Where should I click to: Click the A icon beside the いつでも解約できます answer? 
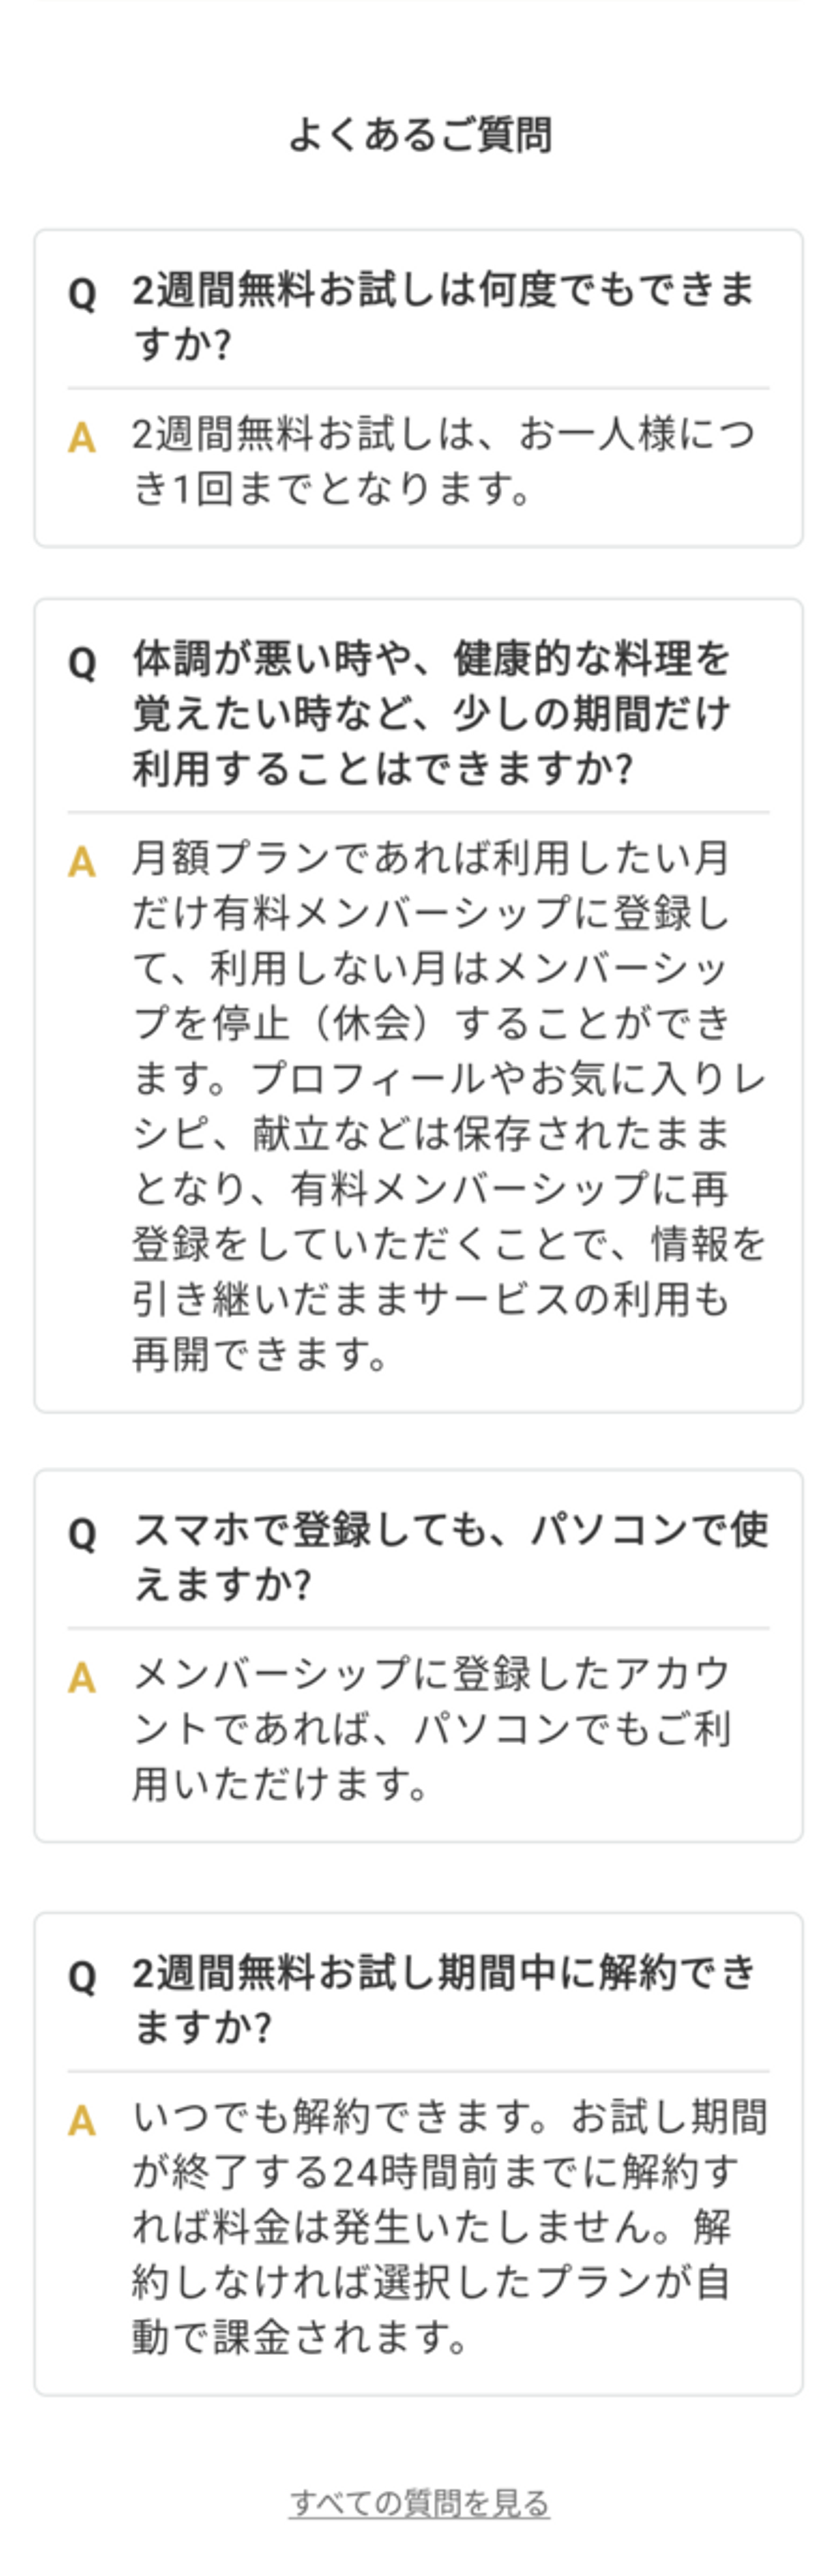(82, 2120)
